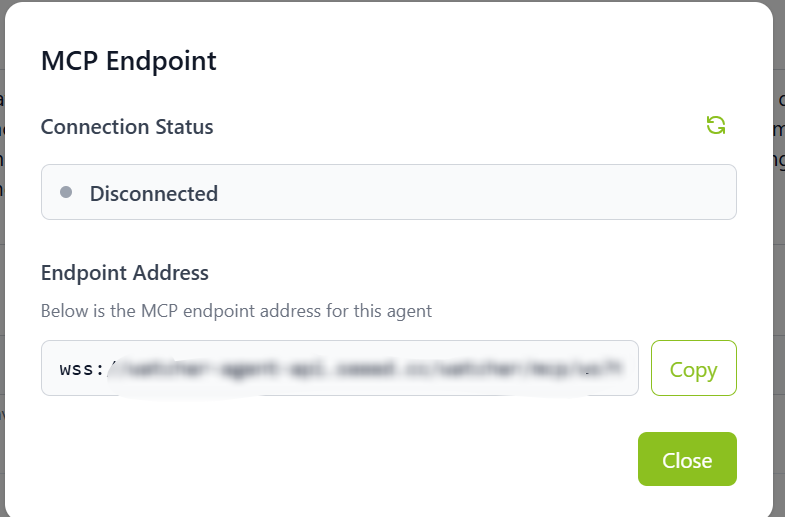Refresh the connection status
Screen dimensions: 785x517
tap(716, 125)
